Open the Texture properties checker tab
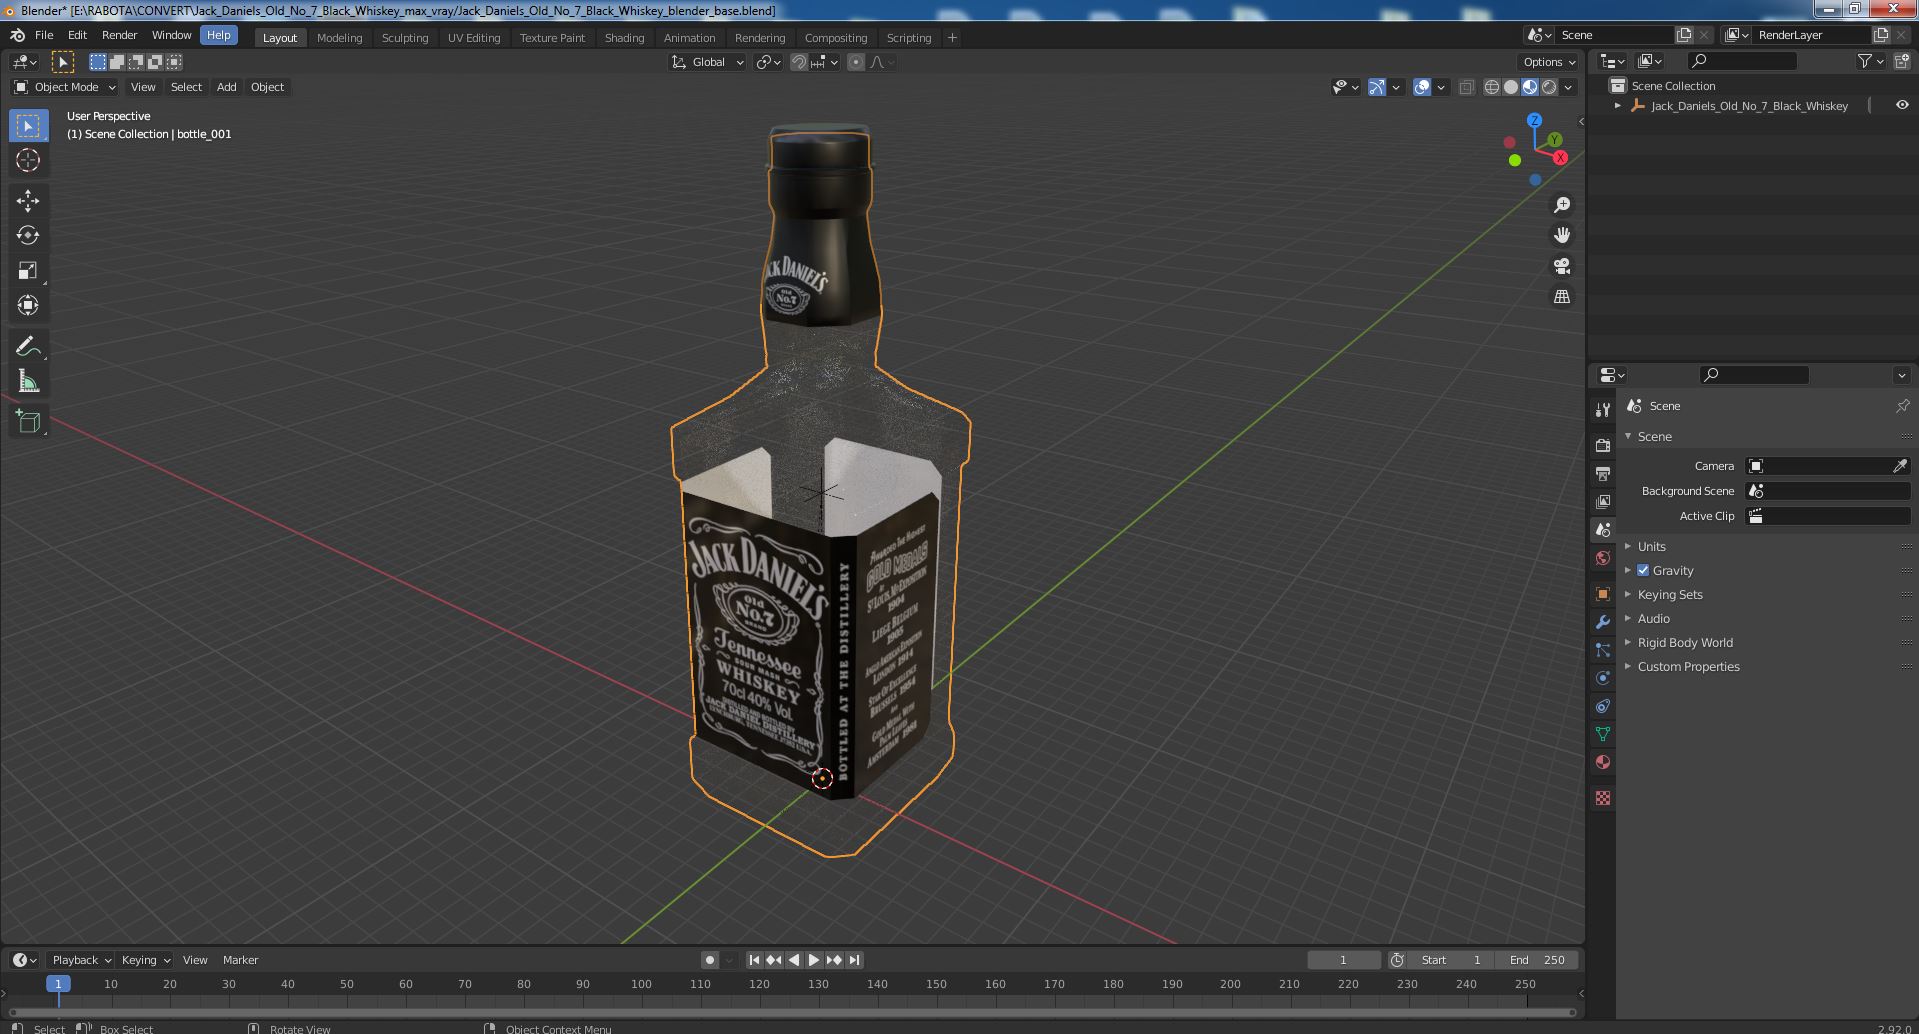 coord(1603,798)
